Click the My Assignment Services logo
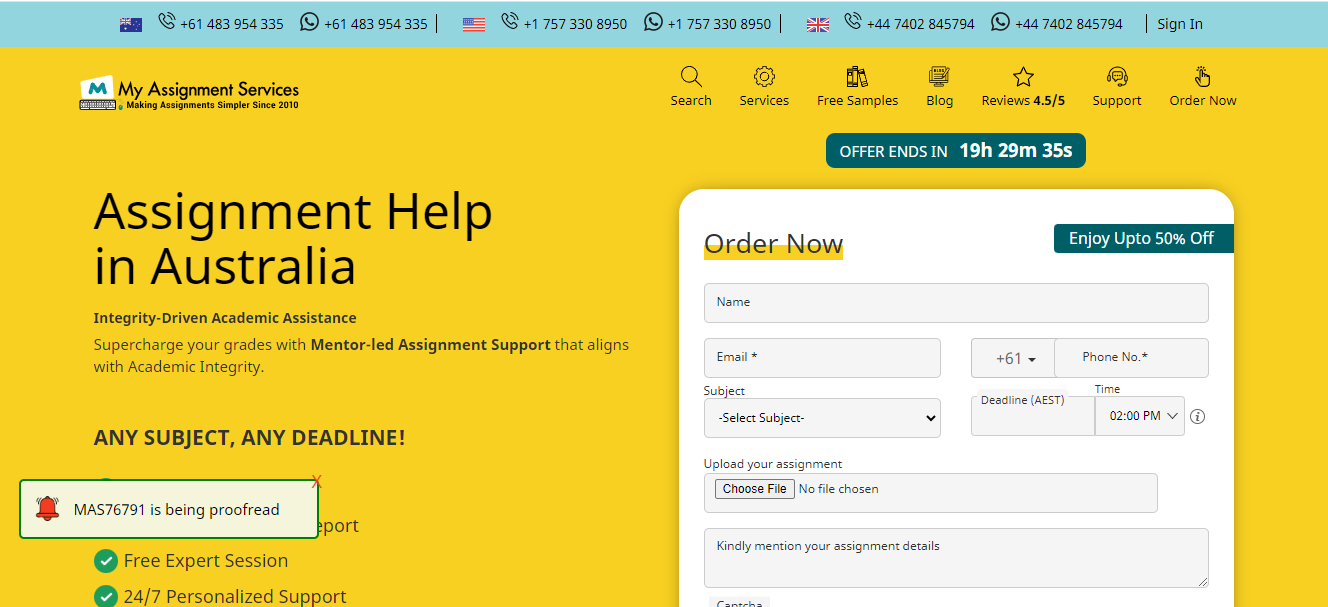The image size is (1328, 607). tap(190, 93)
